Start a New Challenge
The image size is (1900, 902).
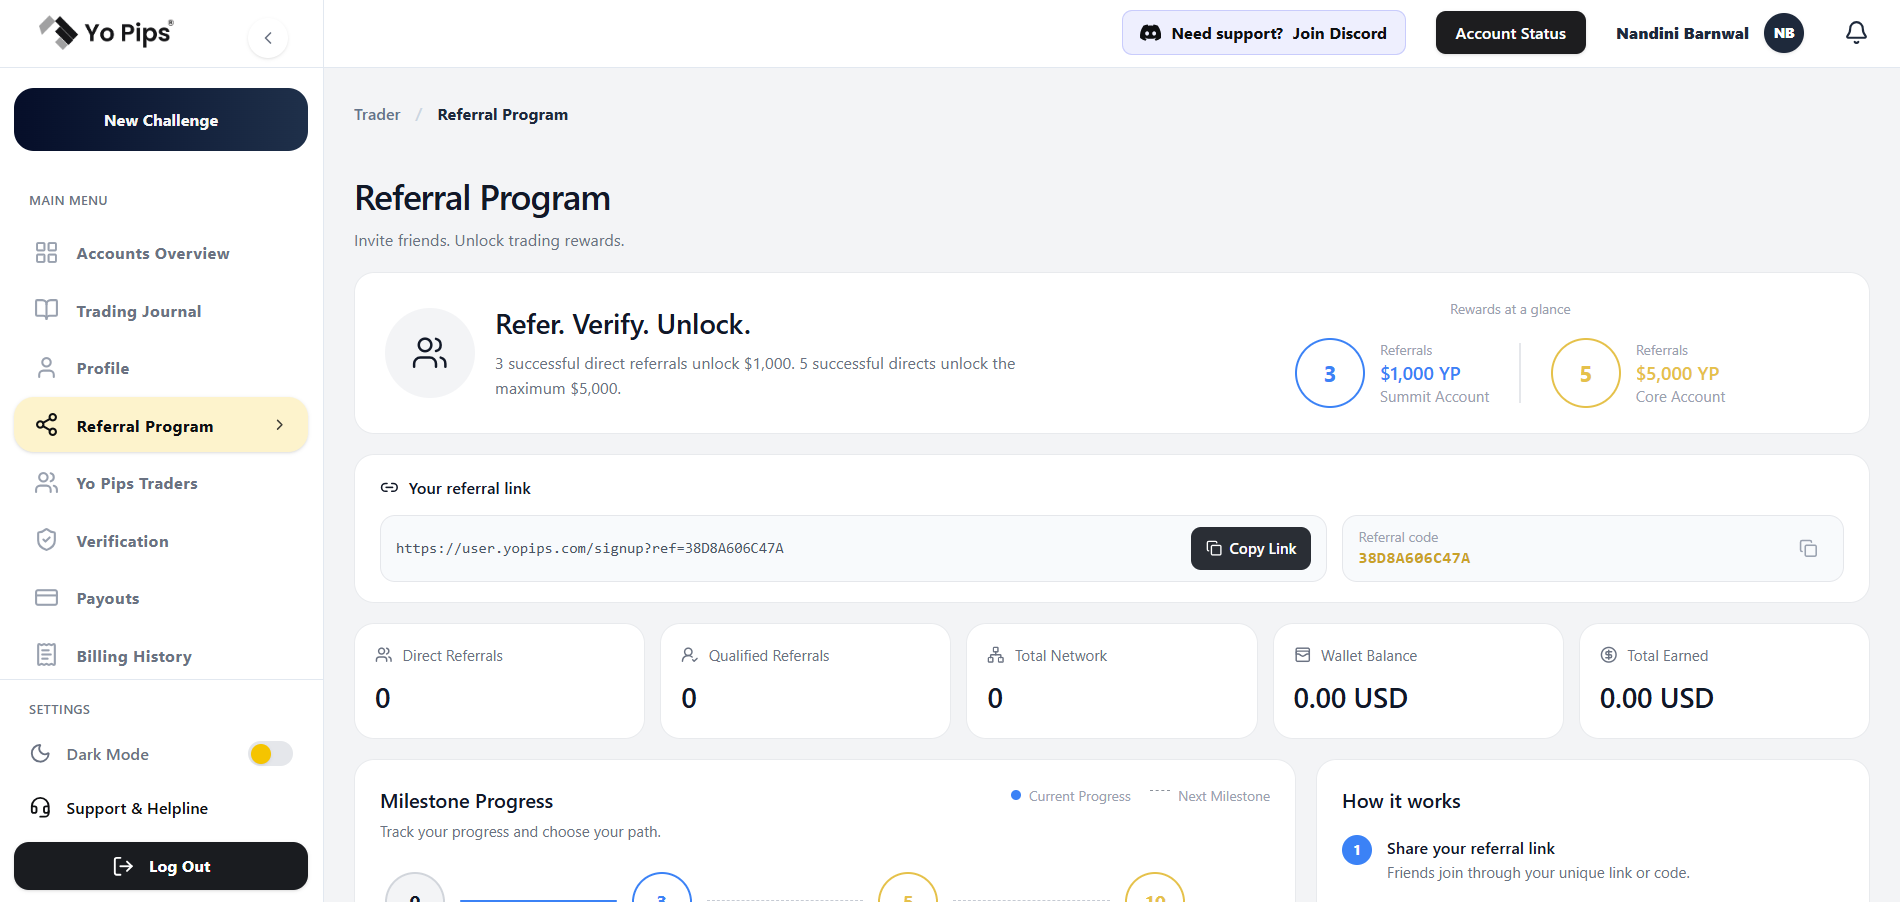pyautogui.click(x=161, y=120)
